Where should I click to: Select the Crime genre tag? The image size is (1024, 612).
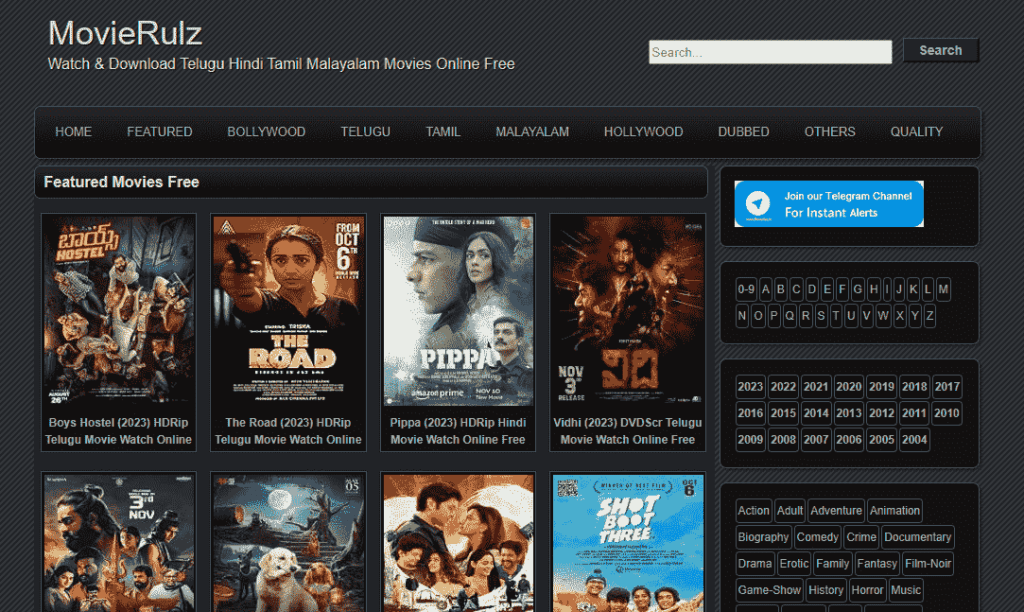click(x=861, y=537)
